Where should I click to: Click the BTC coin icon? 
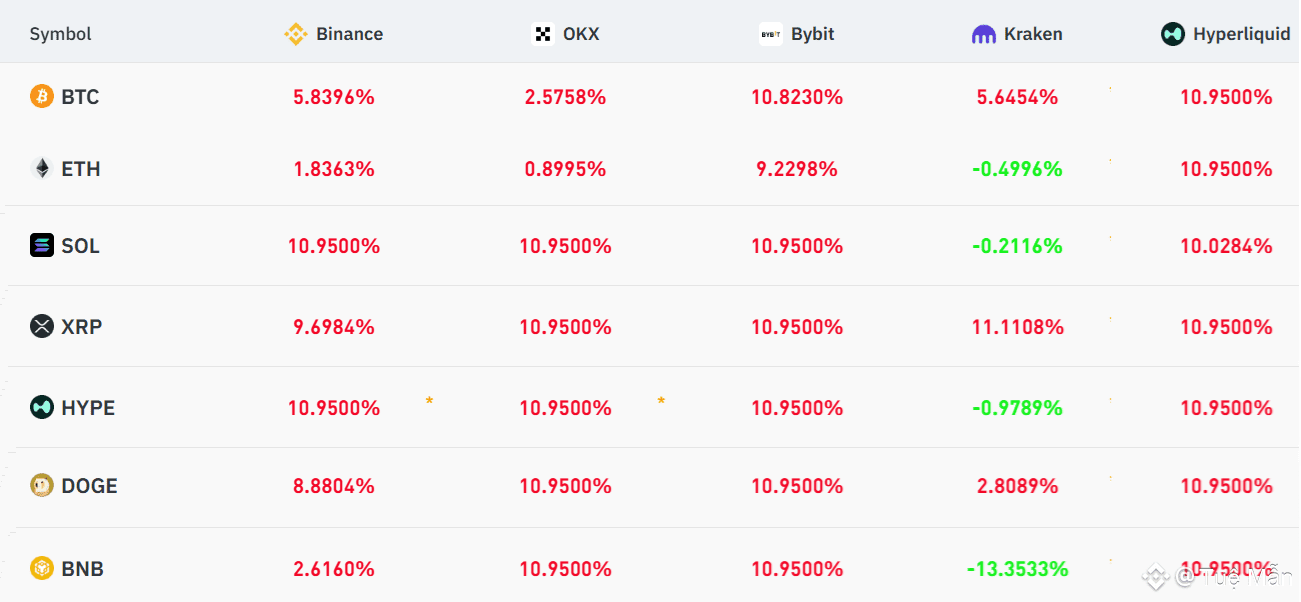click(41, 97)
